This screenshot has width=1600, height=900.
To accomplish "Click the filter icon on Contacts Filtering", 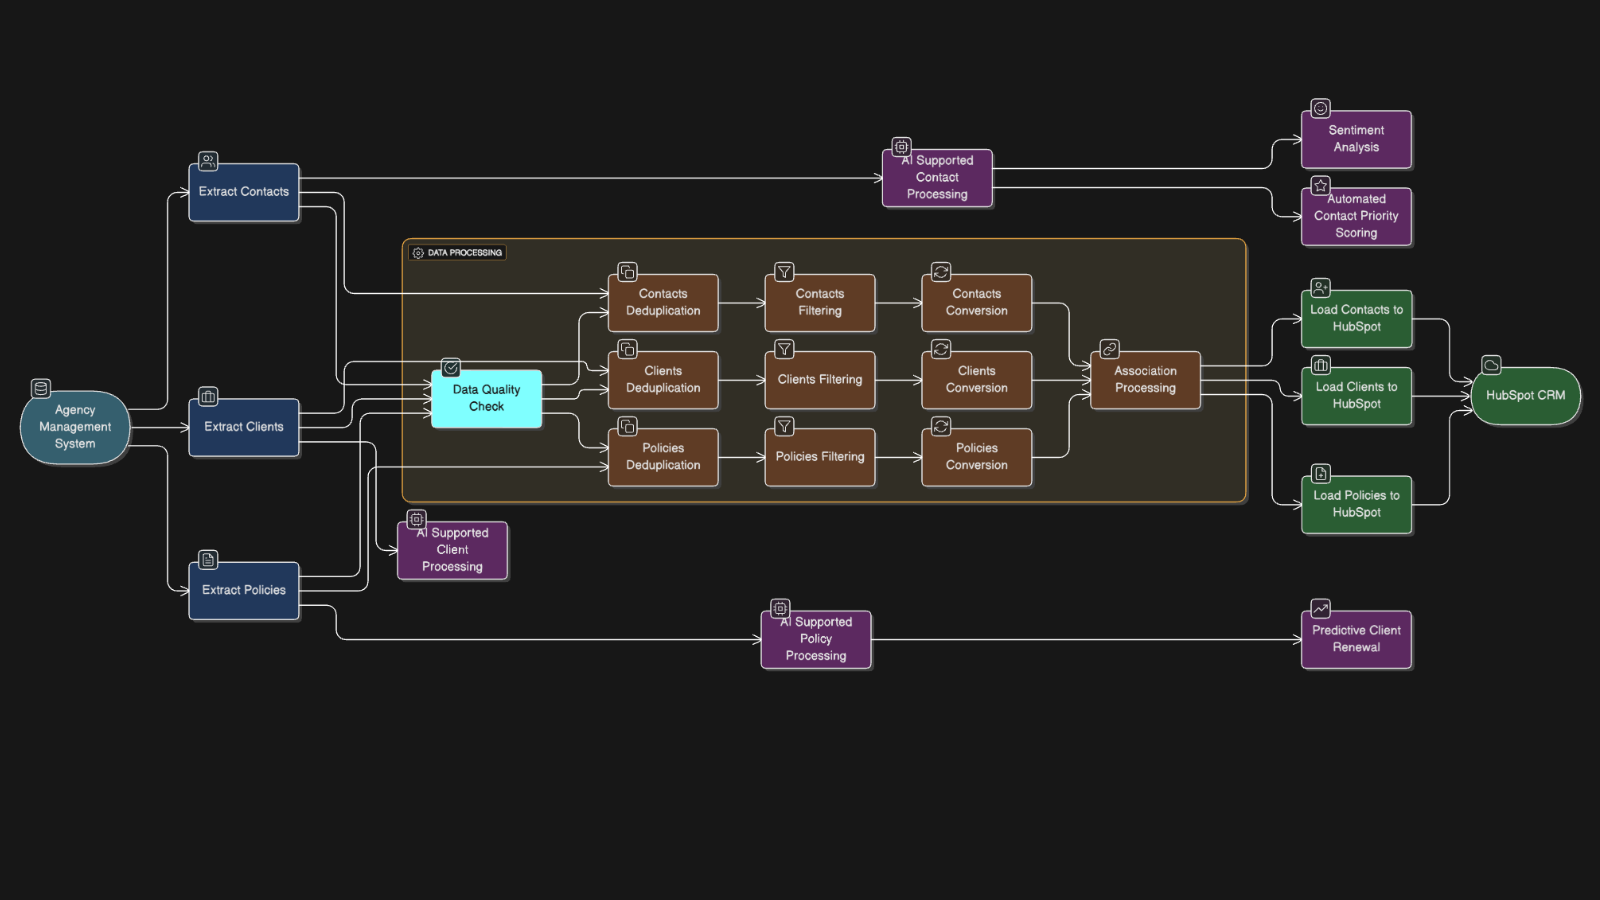I will [784, 272].
